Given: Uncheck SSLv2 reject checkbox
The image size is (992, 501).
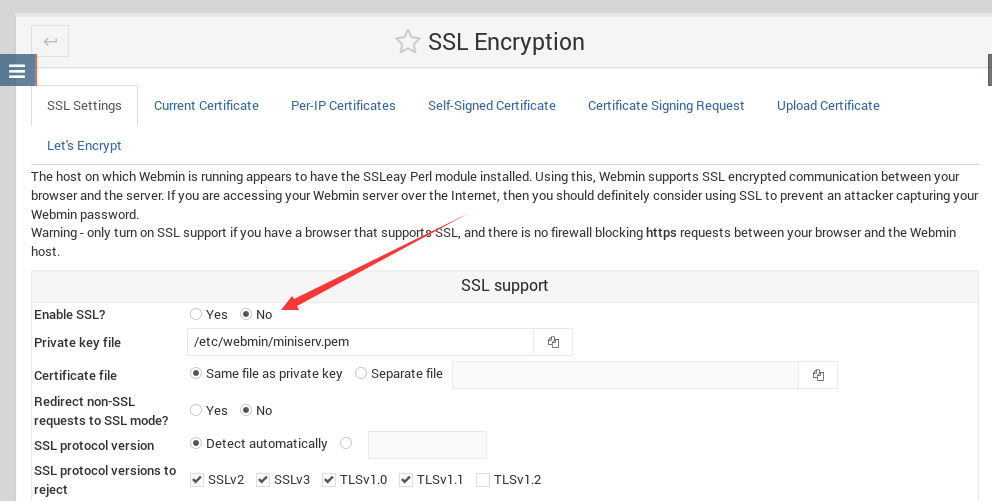Looking at the screenshot, I should pyautogui.click(x=197, y=480).
